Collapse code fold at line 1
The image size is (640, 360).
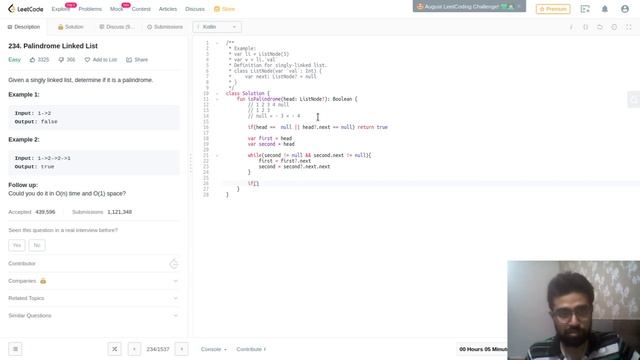pos(217,43)
